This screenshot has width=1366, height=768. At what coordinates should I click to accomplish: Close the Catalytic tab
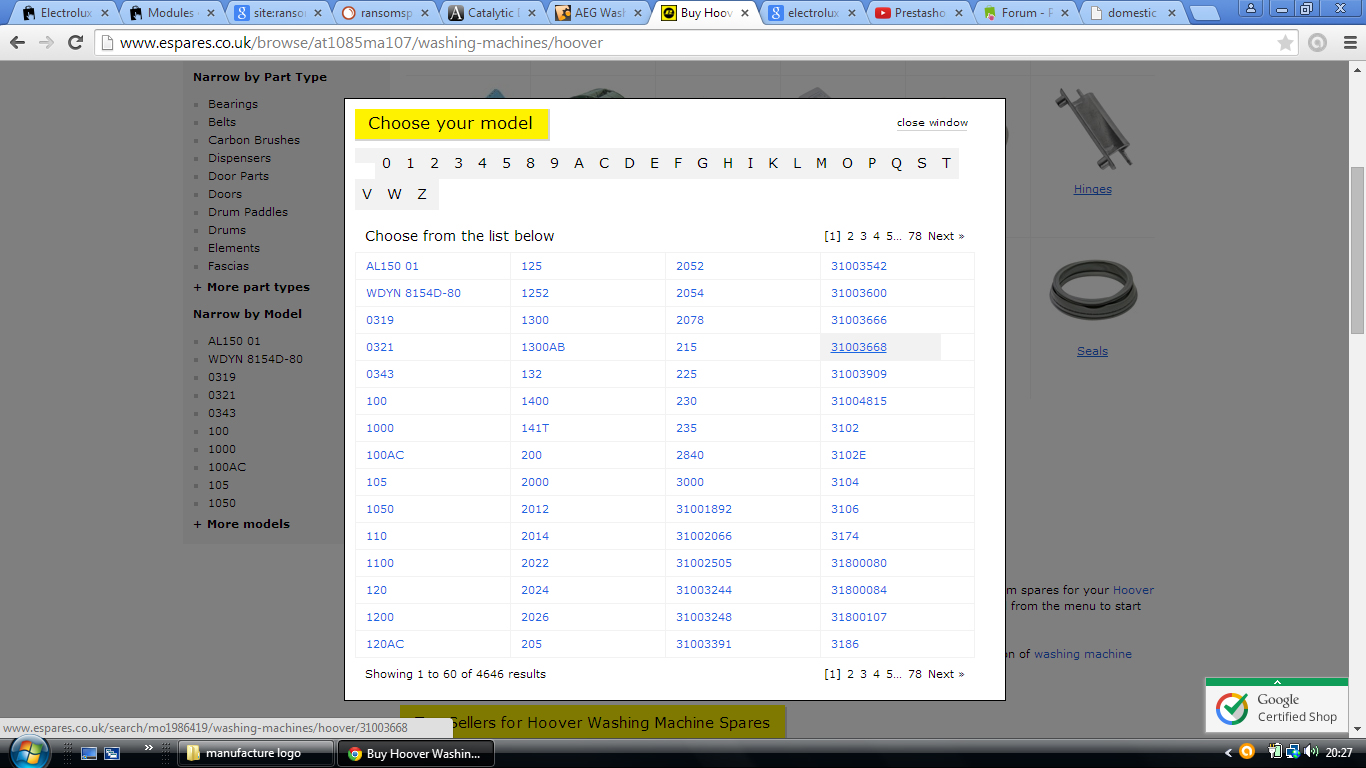pos(530,14)
